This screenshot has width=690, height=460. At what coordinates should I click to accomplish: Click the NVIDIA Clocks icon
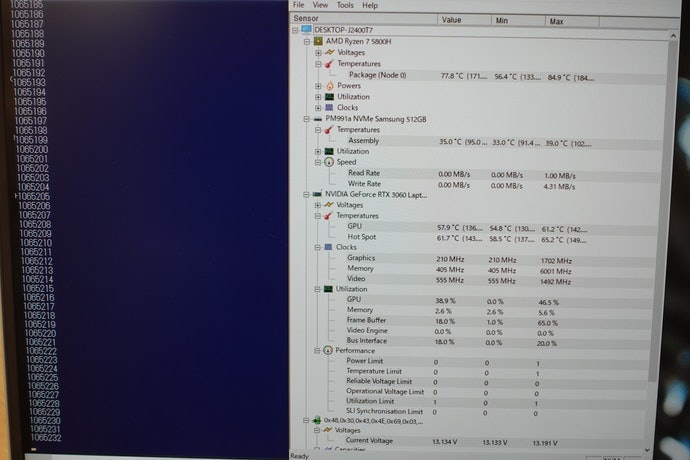click(x=328, y=247)
